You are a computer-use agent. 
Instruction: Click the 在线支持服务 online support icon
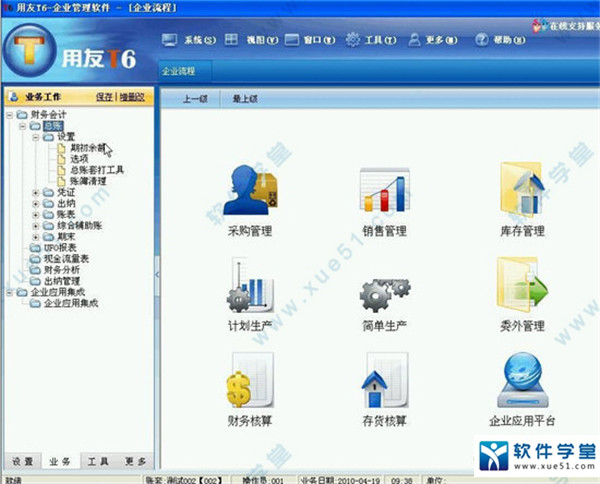[x=540, y=26]
